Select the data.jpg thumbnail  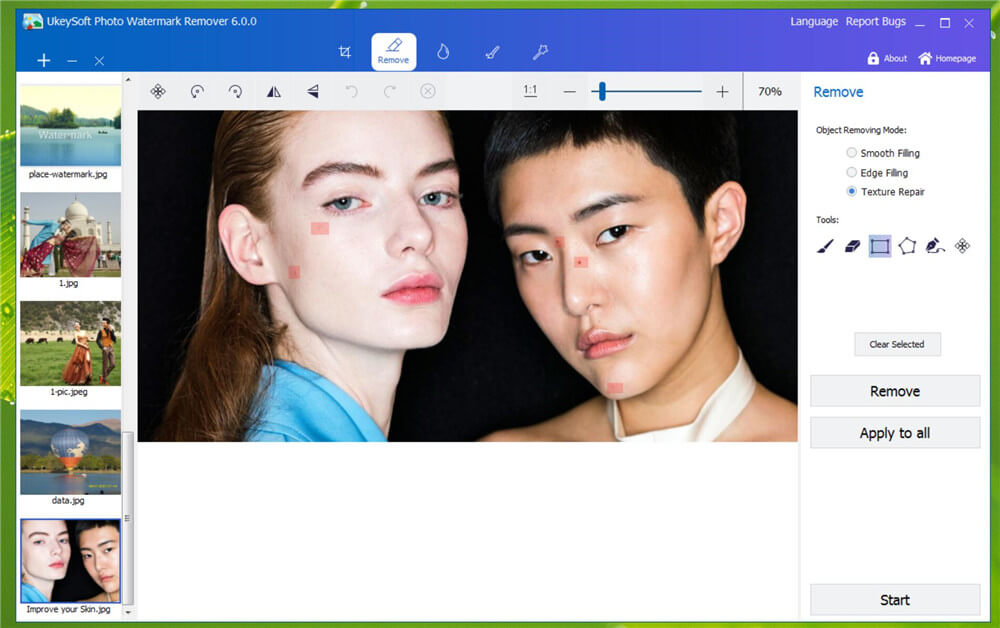pyautogui.click(x=70, y=452)
